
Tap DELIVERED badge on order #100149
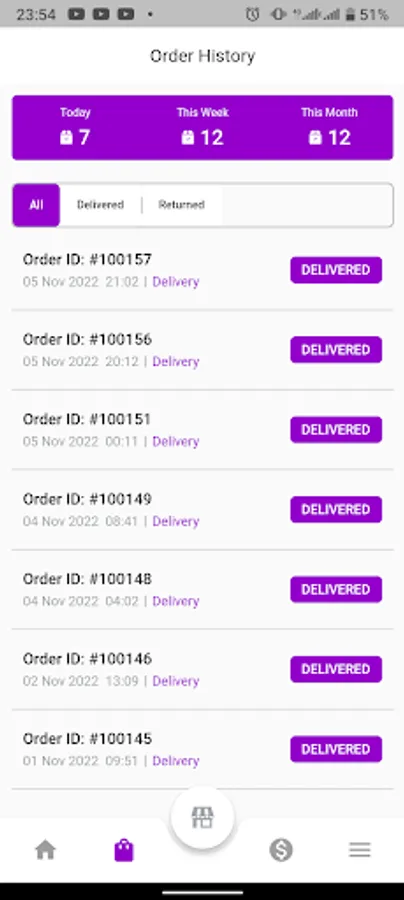pos(336,509)
